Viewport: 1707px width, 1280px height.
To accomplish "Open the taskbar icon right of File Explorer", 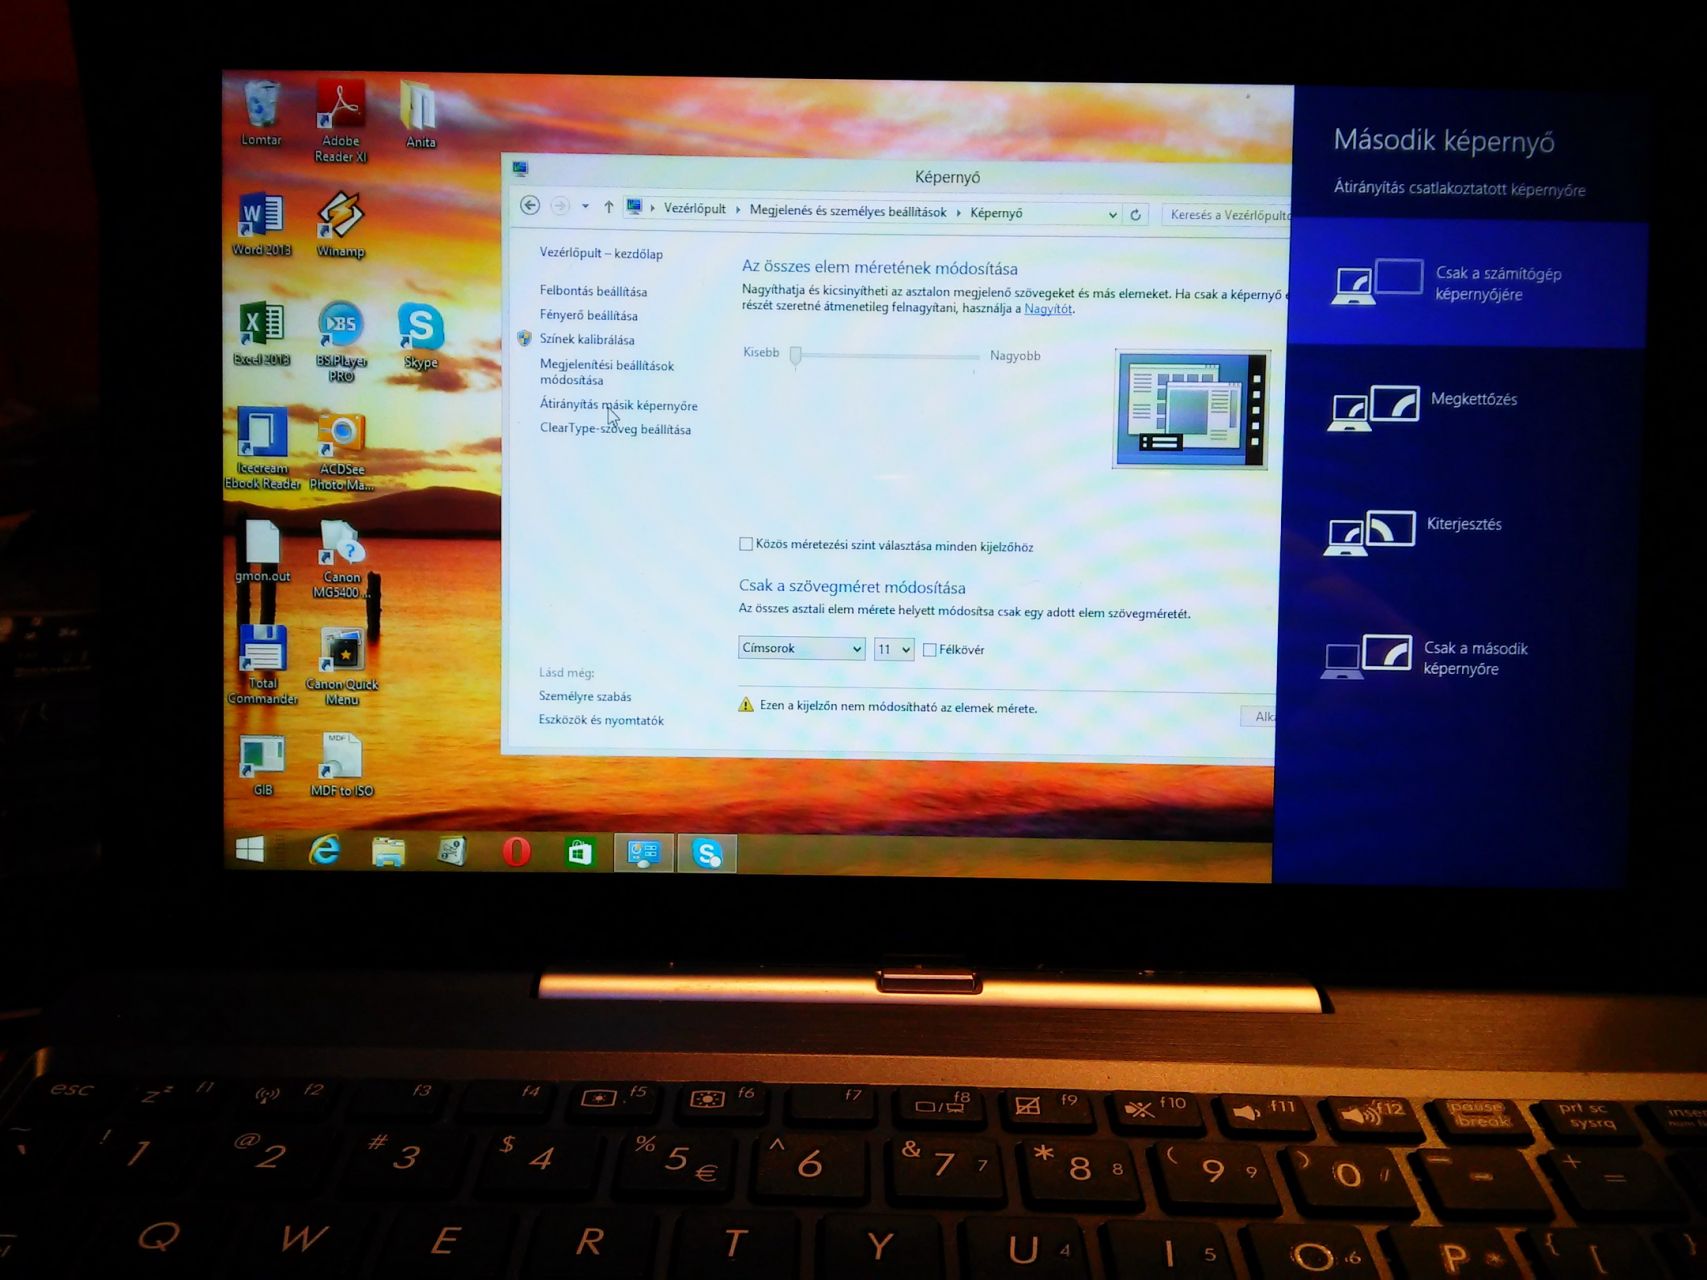I will (452, 852).
